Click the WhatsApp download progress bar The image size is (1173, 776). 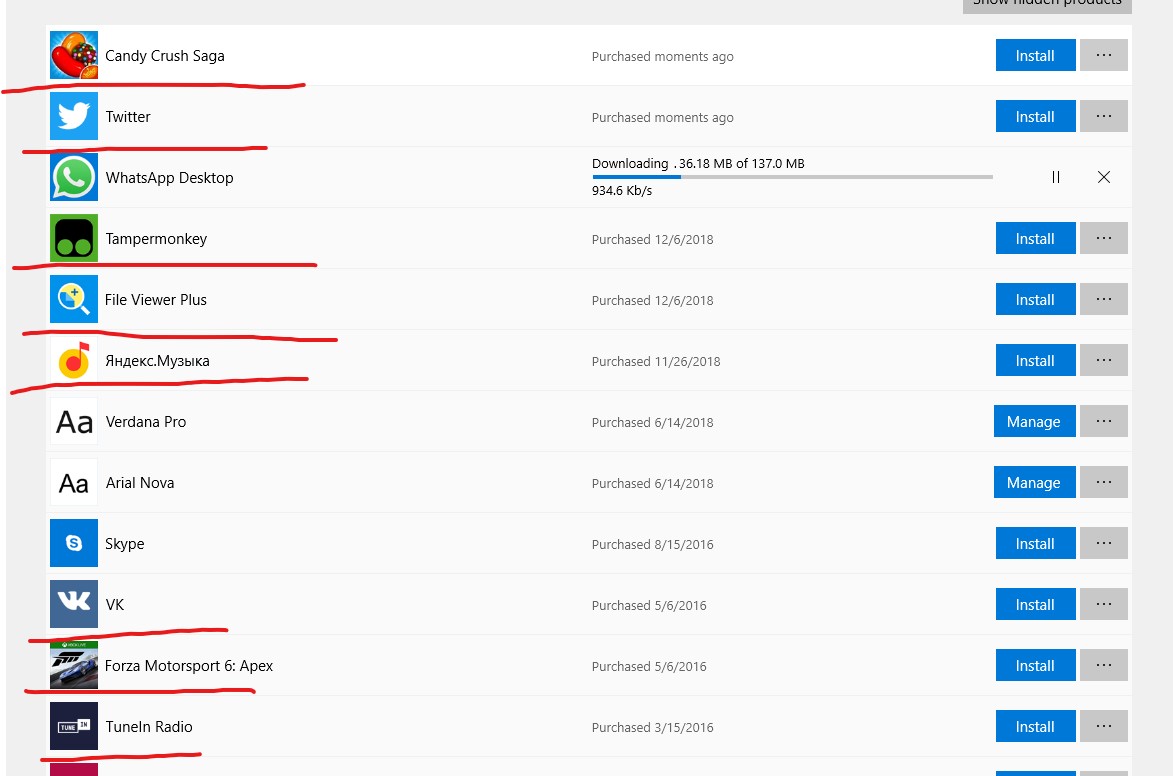tap(792, 177)
